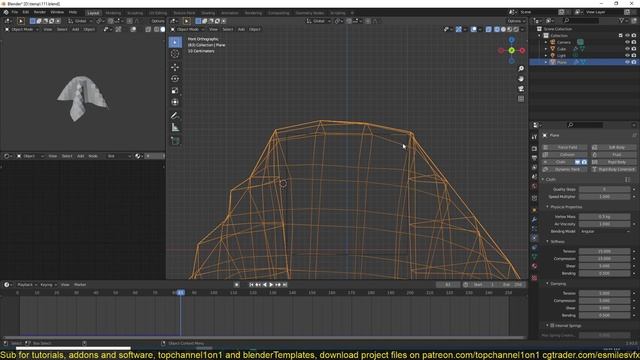Collapse the Damping section
Image resolution: width=640 pixels, height=360 pixels.
tap(548, 284)
